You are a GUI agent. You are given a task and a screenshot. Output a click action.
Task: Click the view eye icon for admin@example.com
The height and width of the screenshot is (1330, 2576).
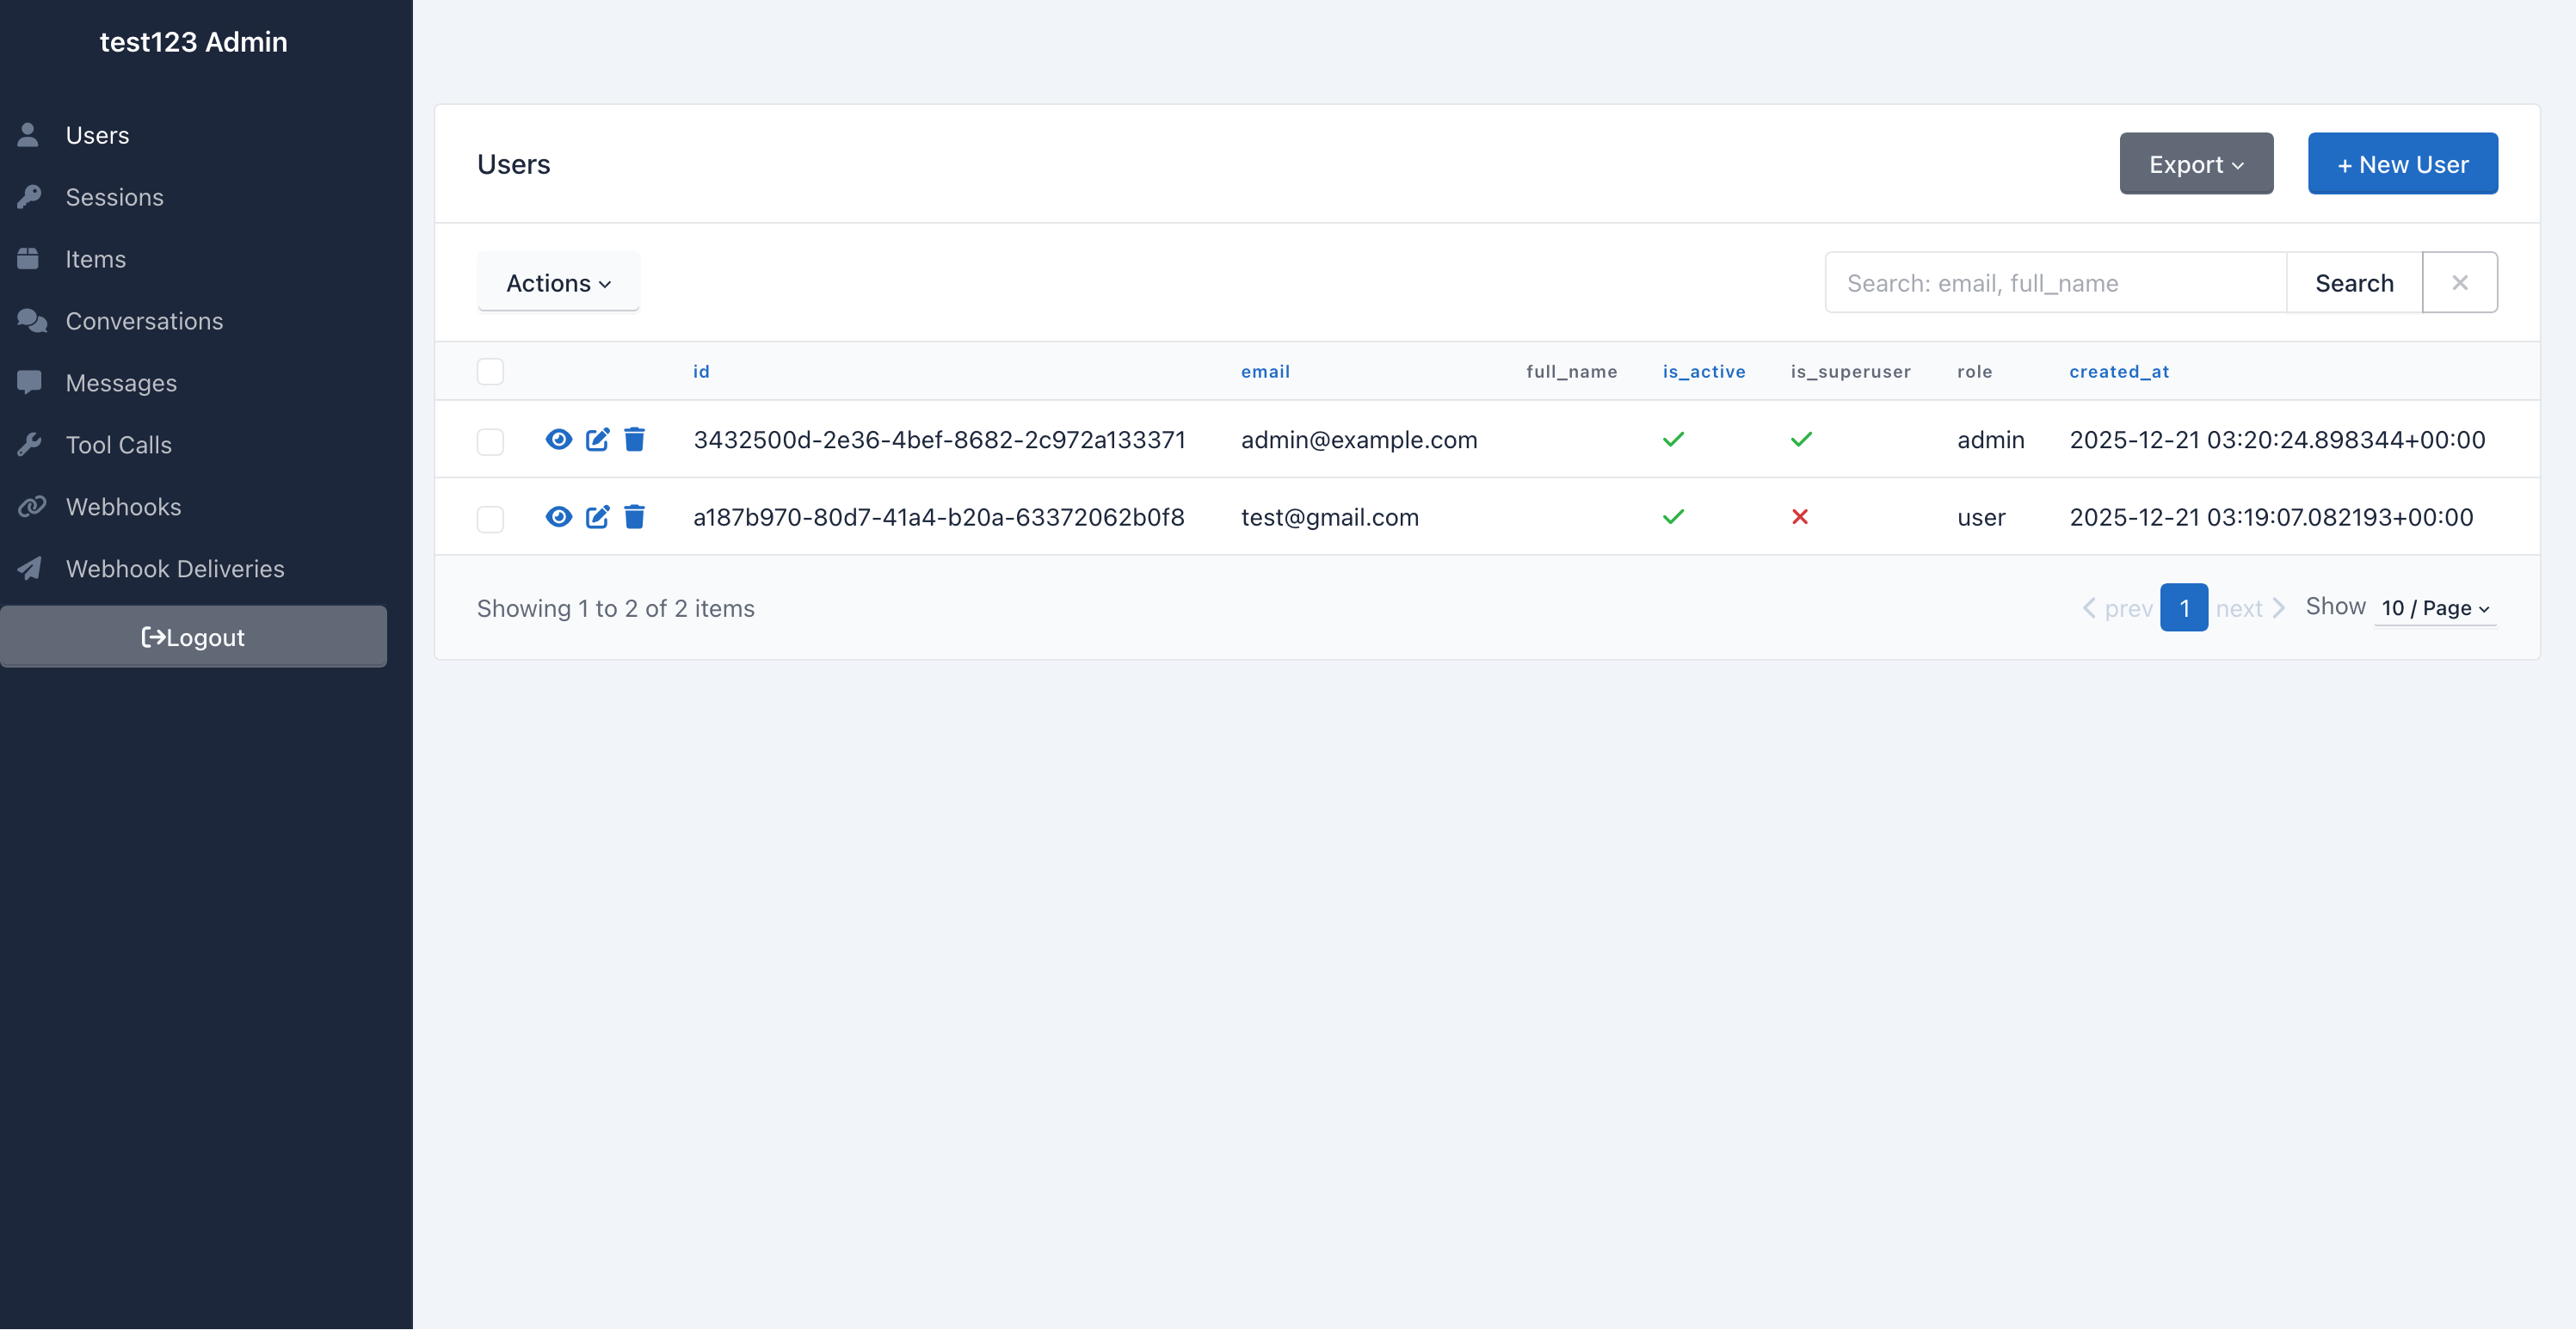pos(558,439)
